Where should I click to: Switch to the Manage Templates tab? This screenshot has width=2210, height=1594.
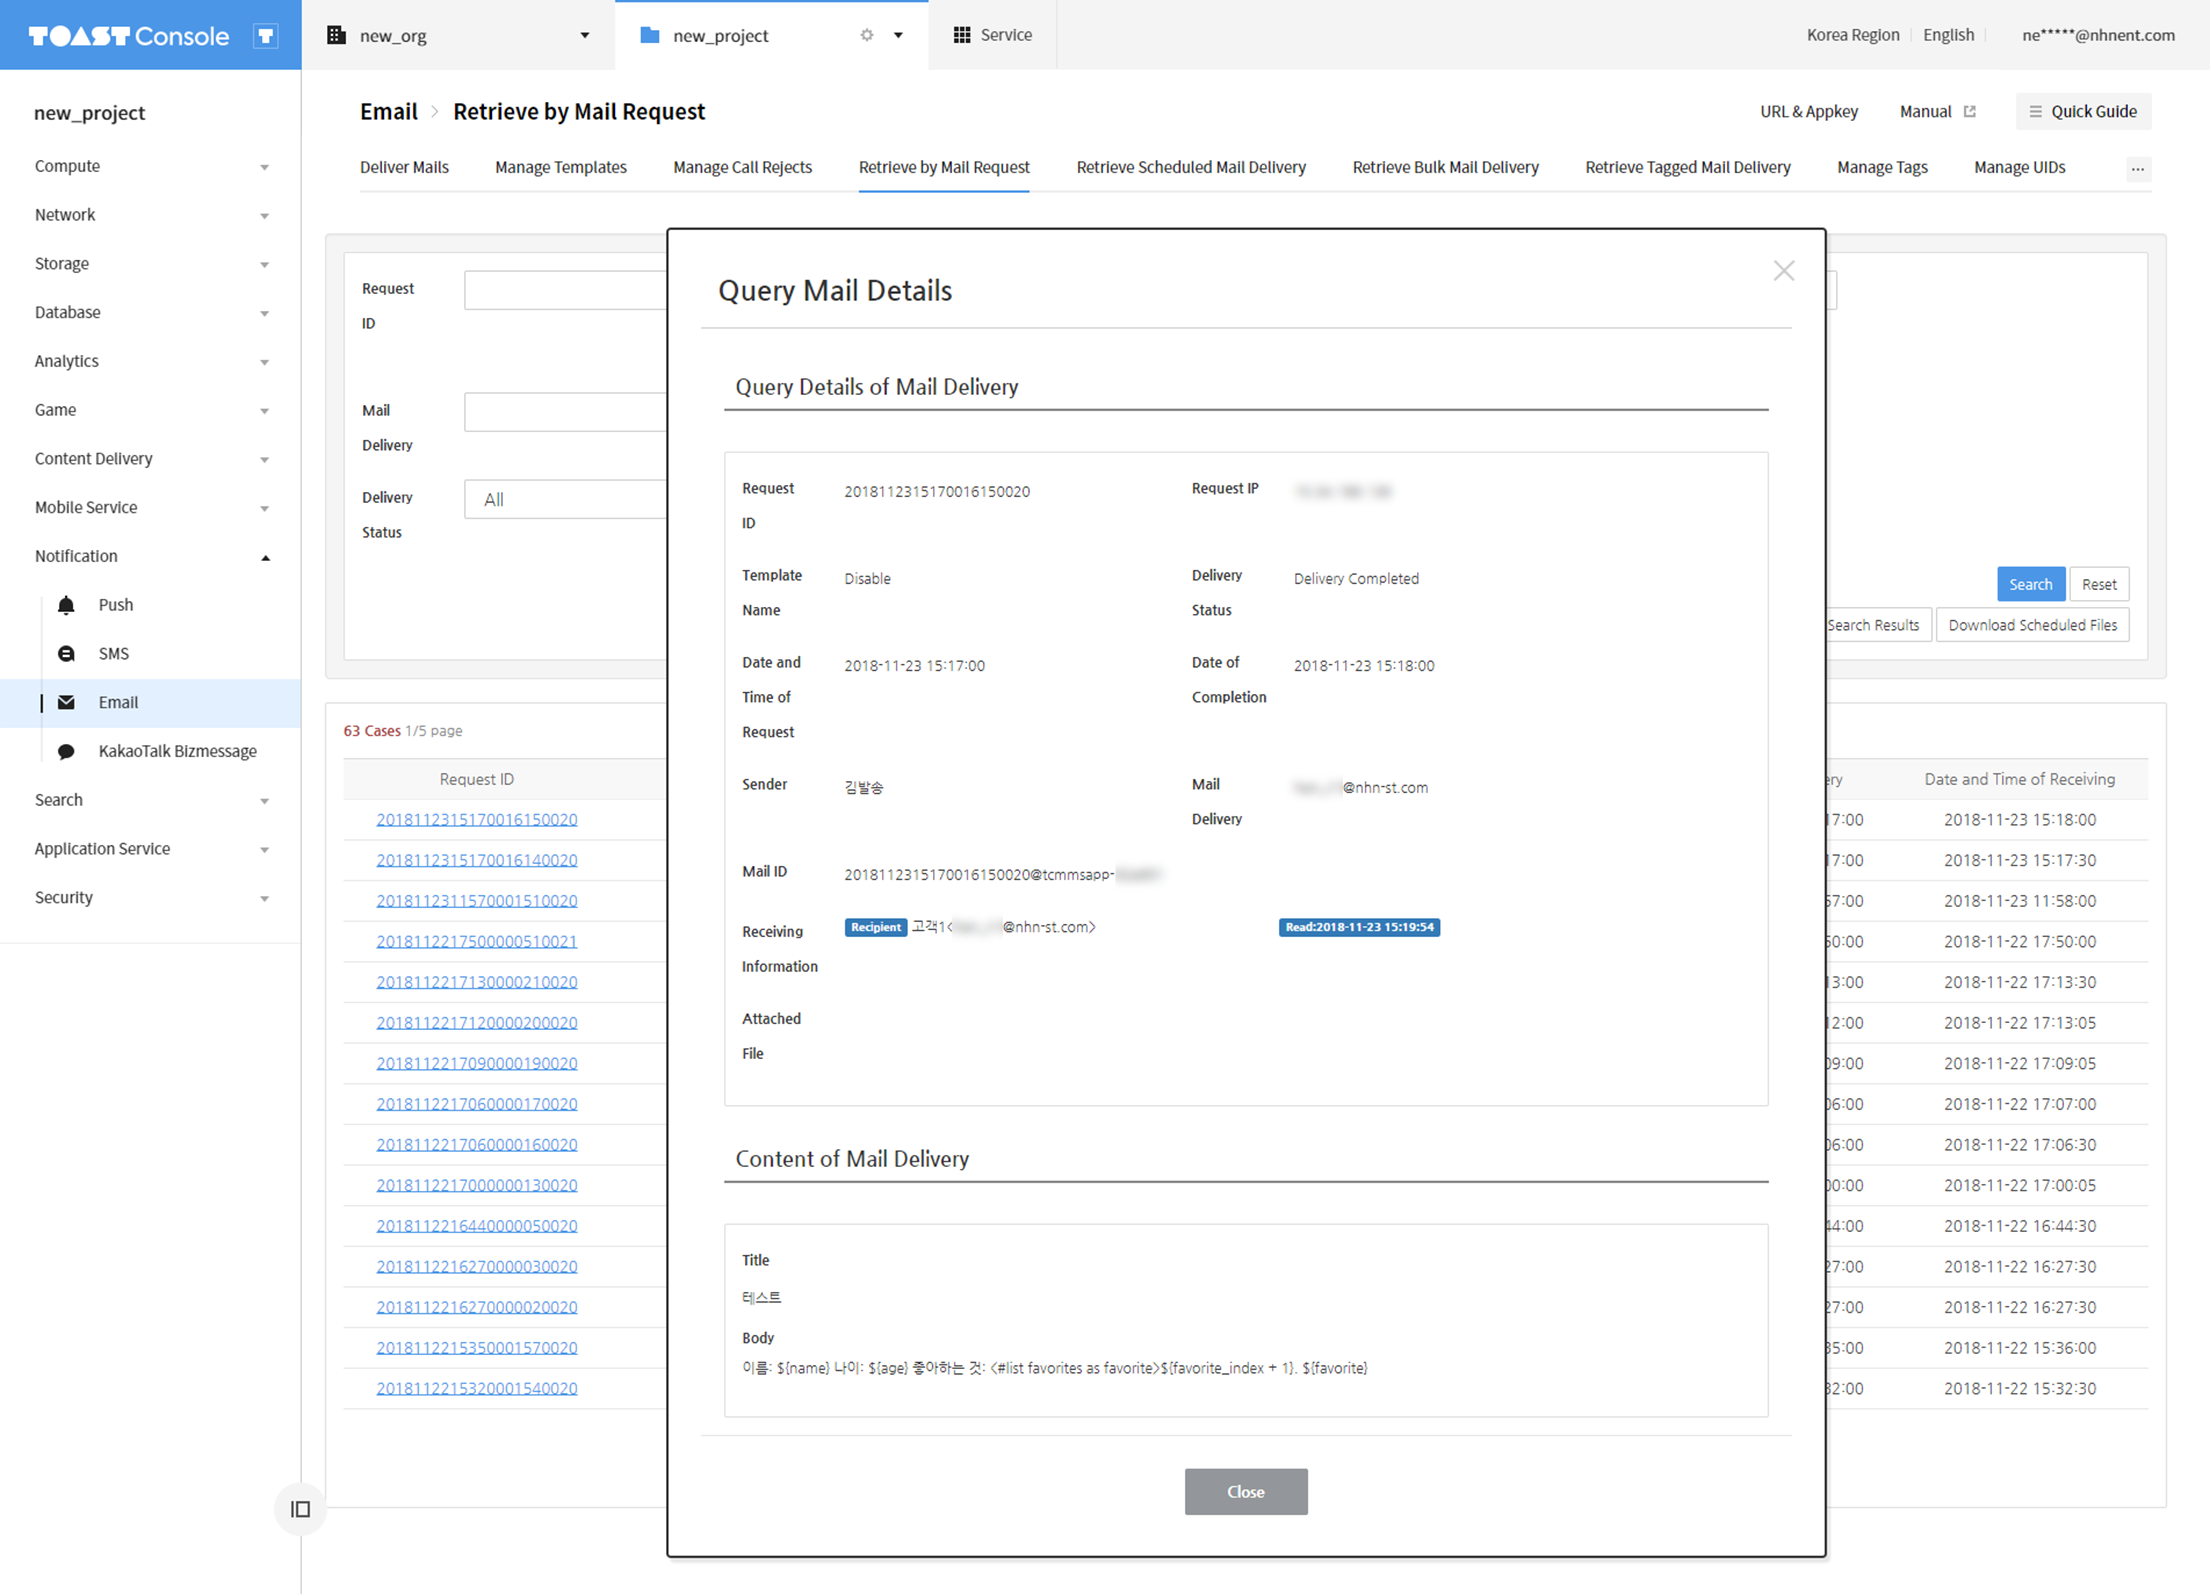point(560,167)
